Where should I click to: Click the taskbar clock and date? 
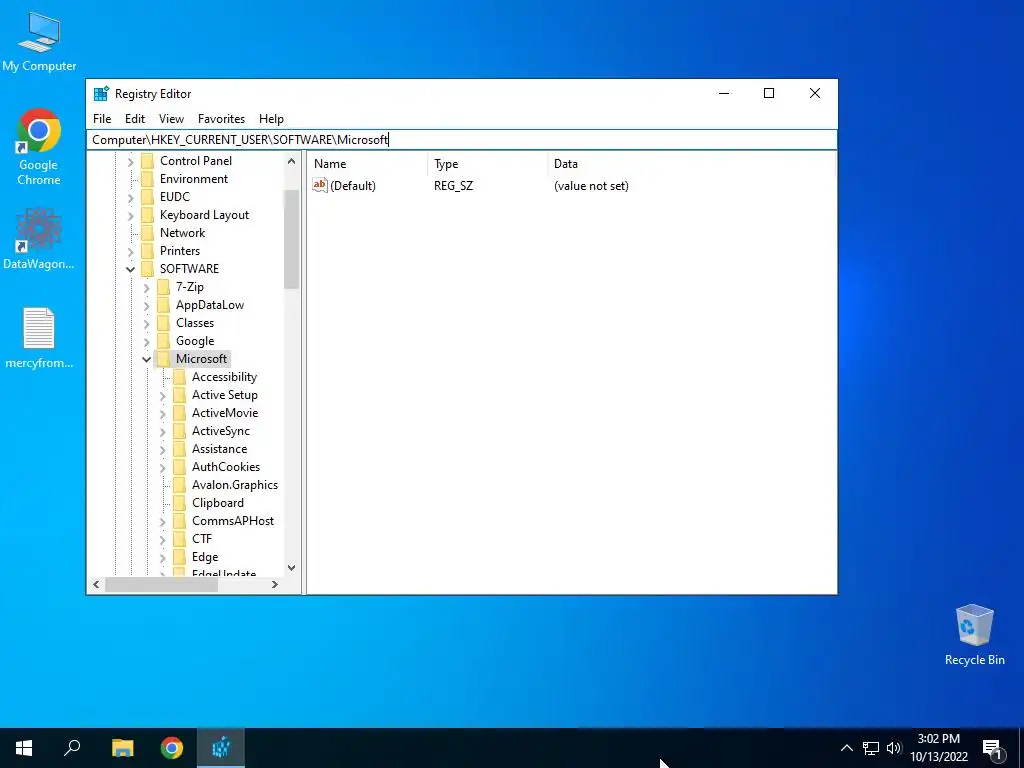(938, 748)
